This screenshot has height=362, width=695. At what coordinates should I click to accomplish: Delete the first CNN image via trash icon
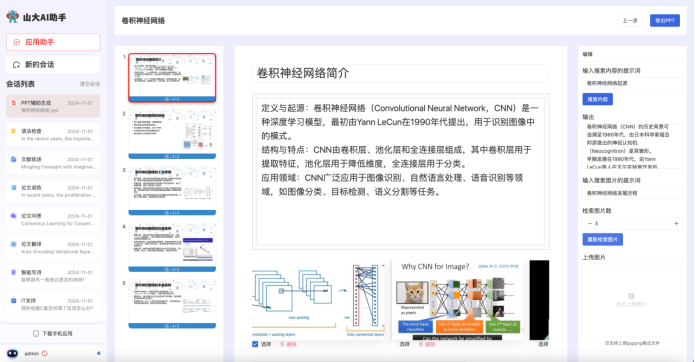click(282, 344)
